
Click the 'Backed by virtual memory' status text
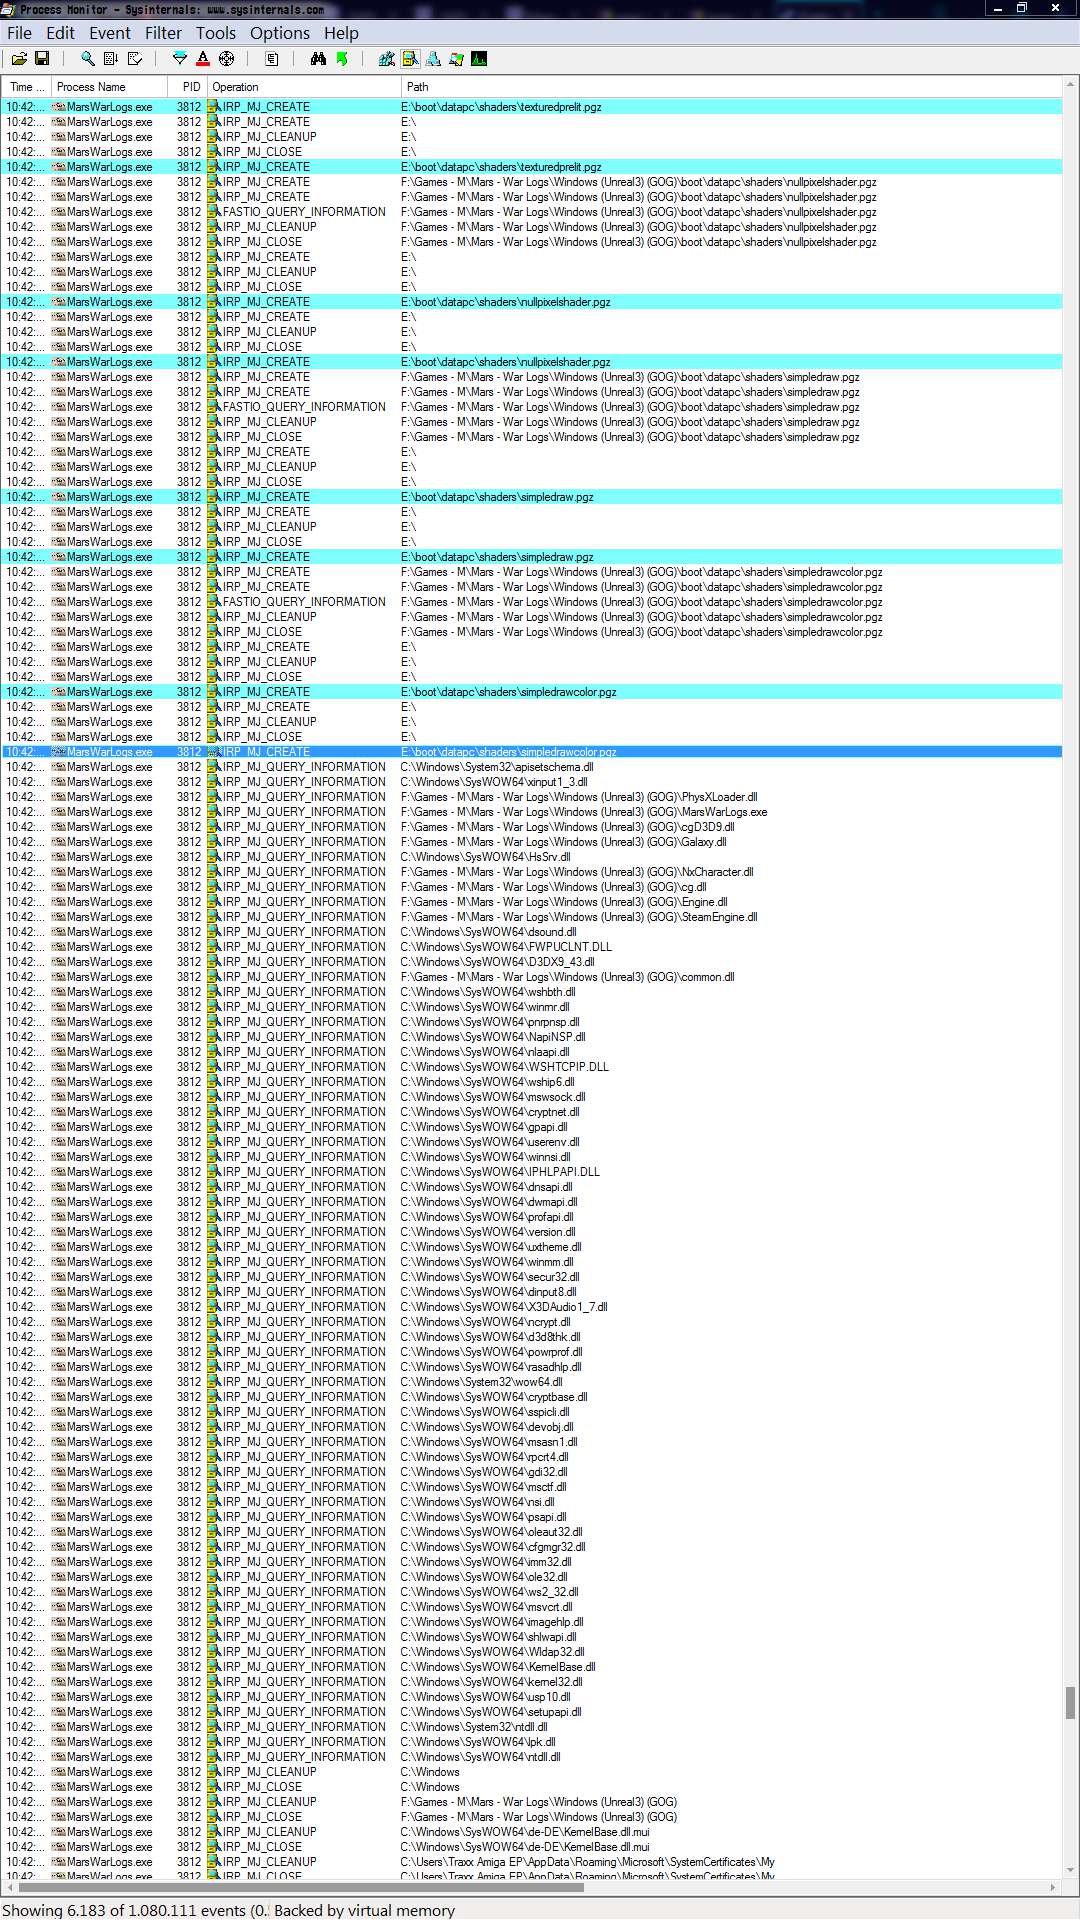pyautogui.click(x=364, y=1910)
